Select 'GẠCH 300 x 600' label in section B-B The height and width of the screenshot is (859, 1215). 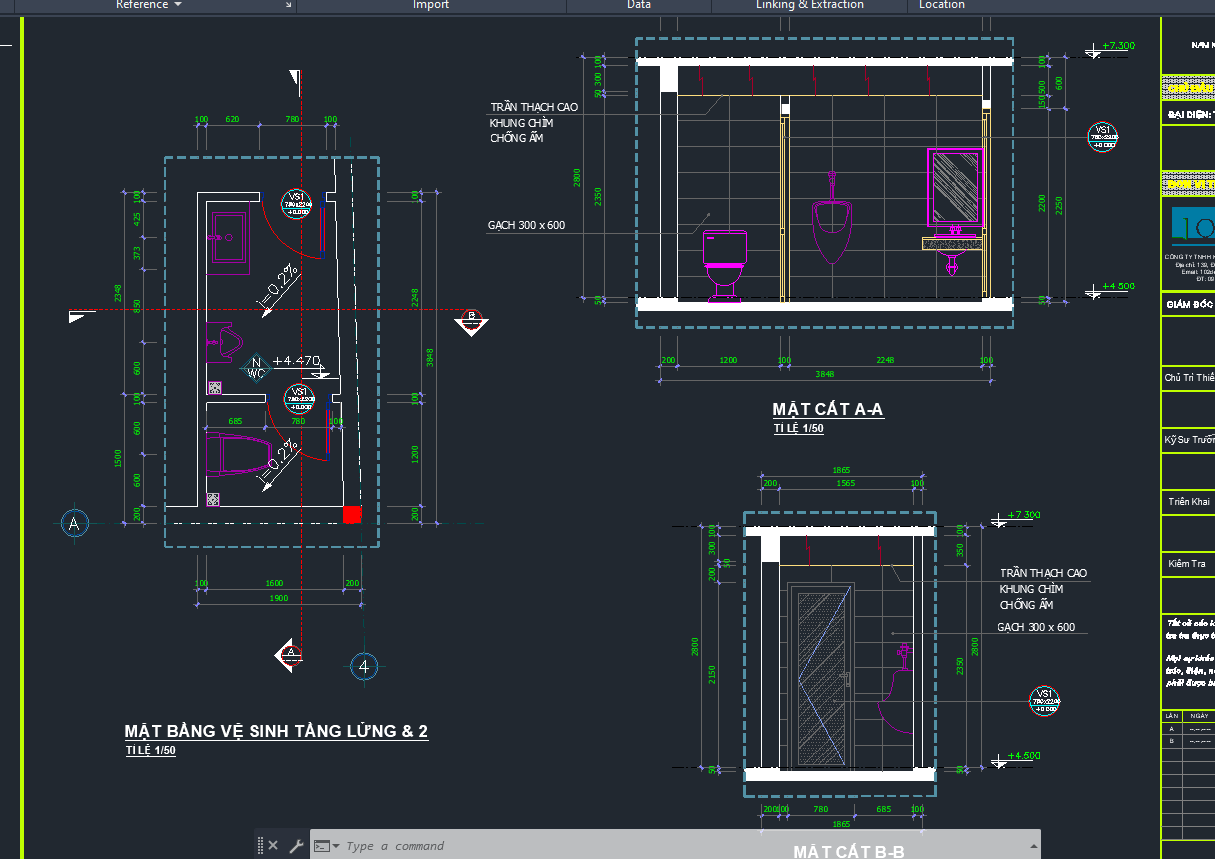[x=1036, y=627]
